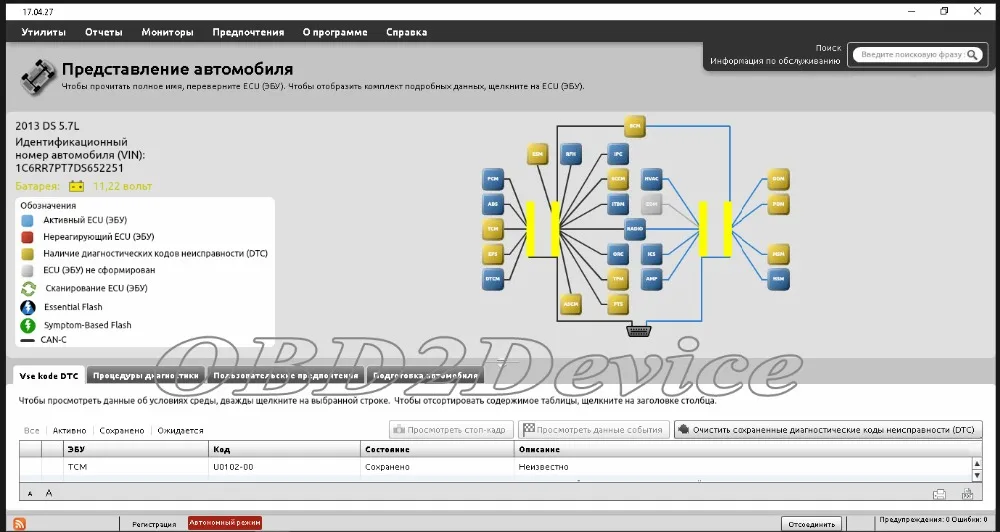1000x532 pixels.
Task: Click the print icon below DTC table
Action: 939,494
